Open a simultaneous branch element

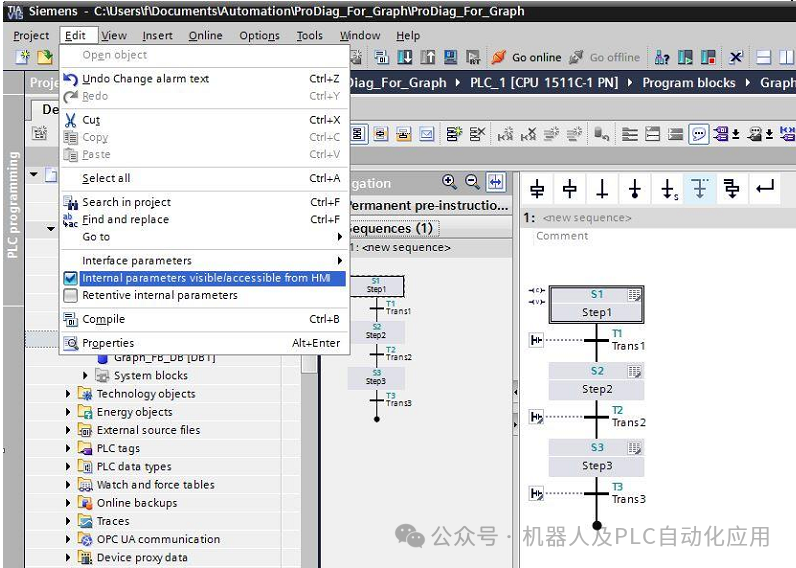pos(731,189)
